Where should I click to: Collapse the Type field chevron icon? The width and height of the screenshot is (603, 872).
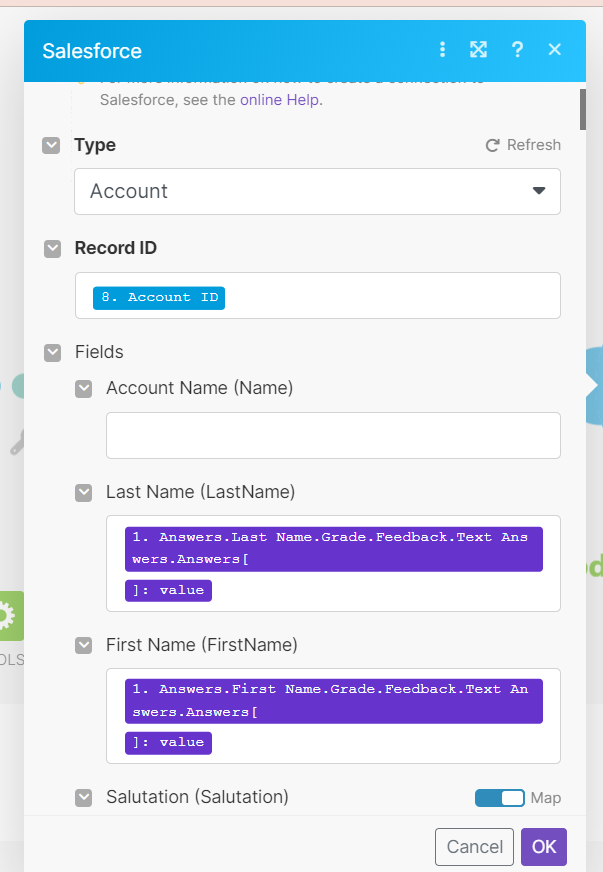(x=51, y=146)
